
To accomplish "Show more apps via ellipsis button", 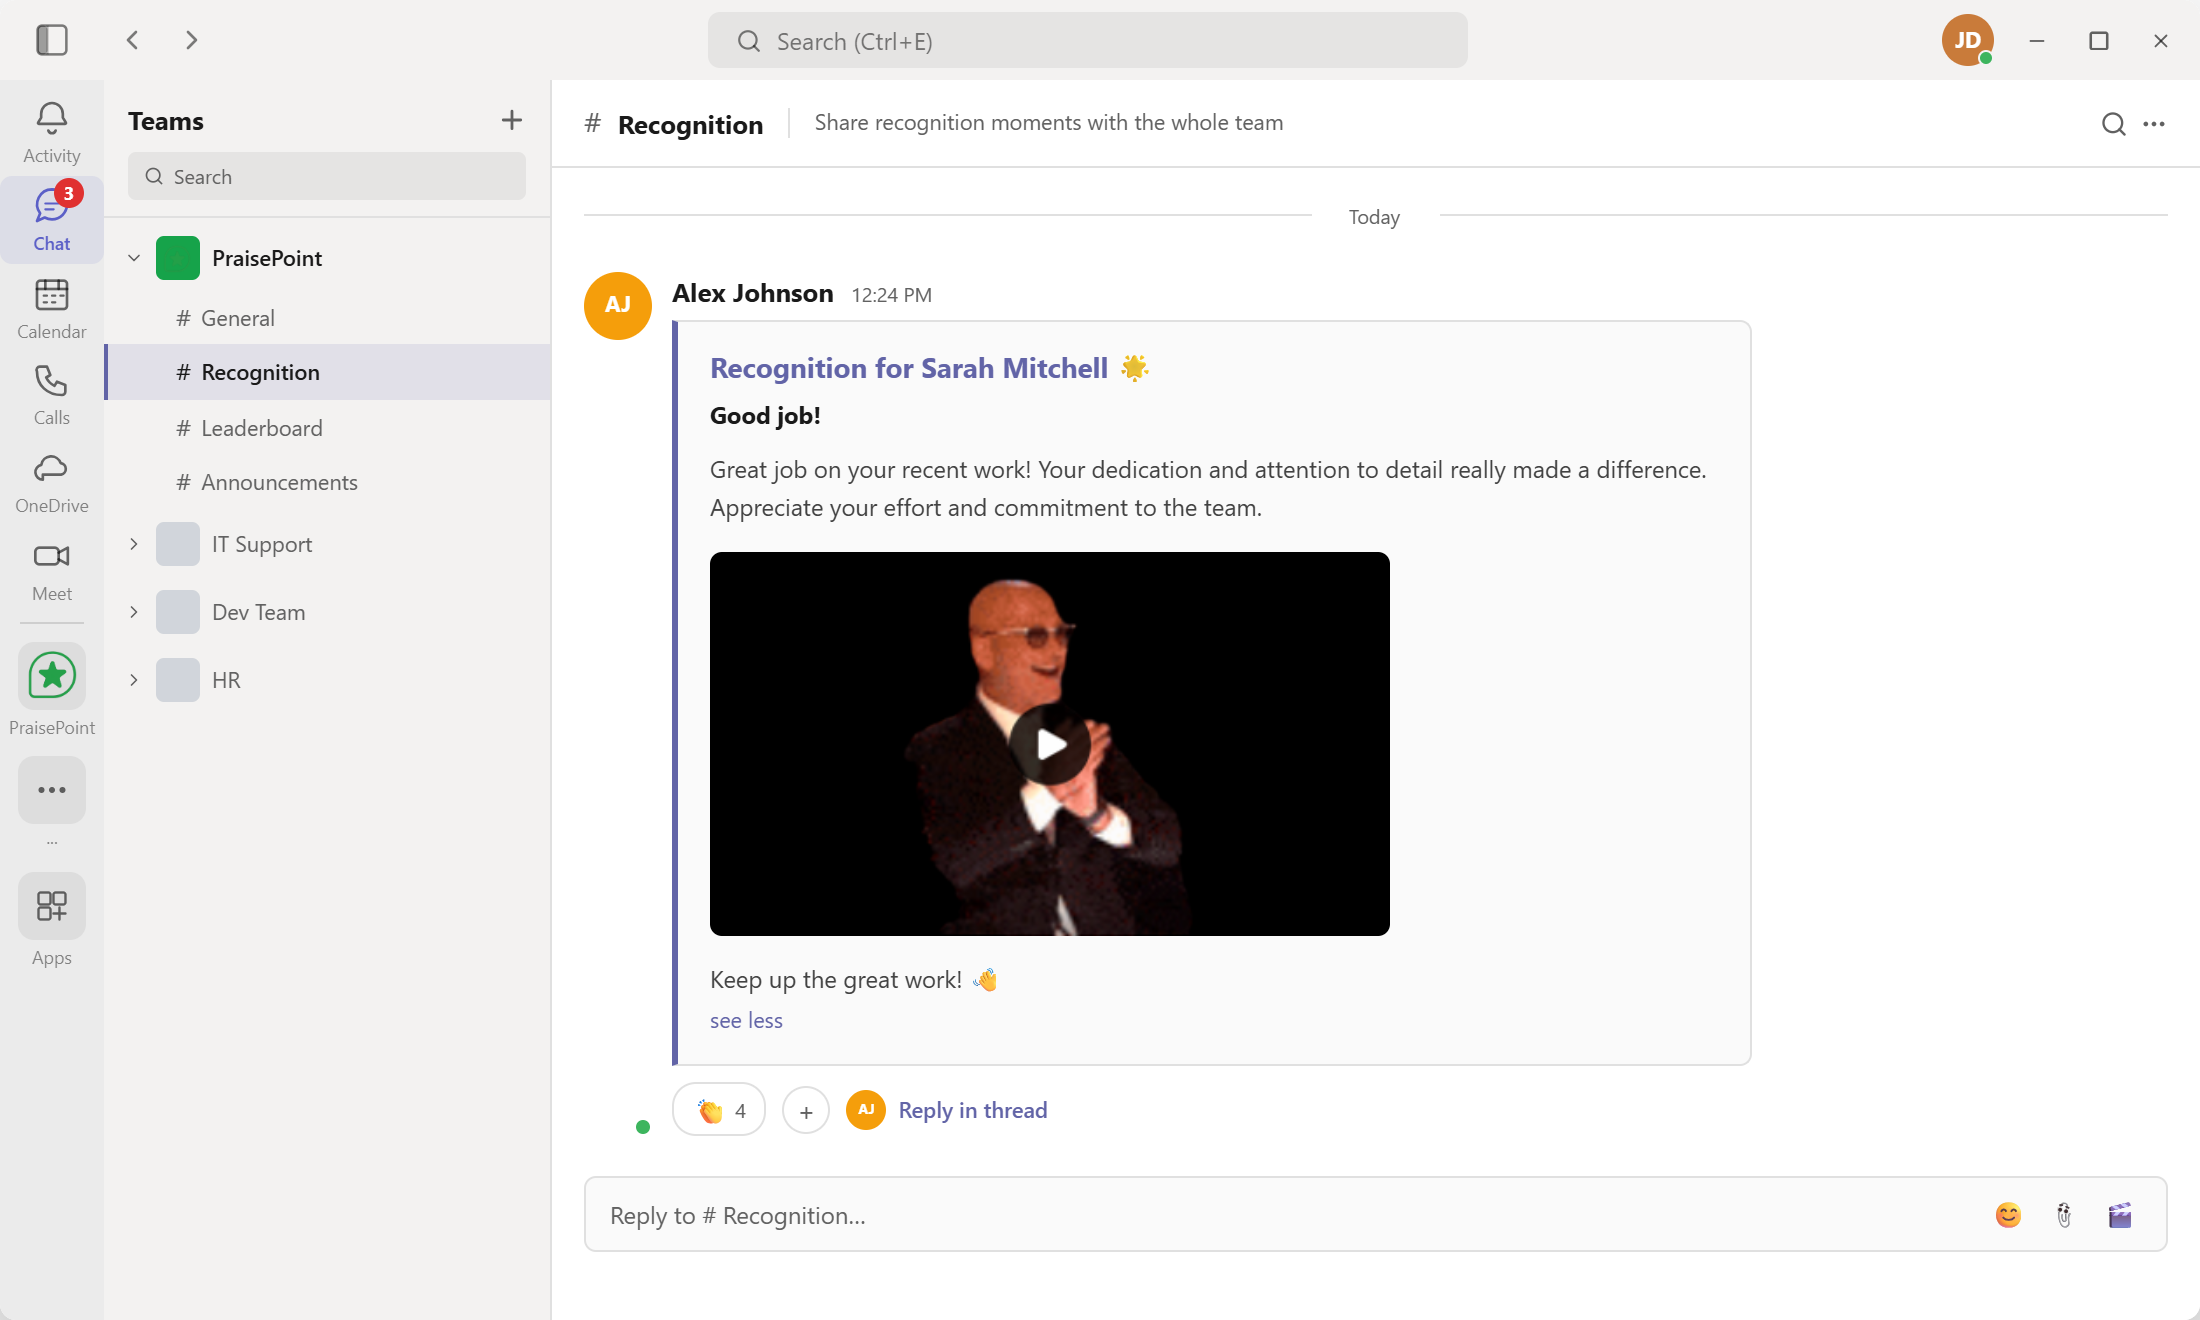I will (x=52, y=790).
